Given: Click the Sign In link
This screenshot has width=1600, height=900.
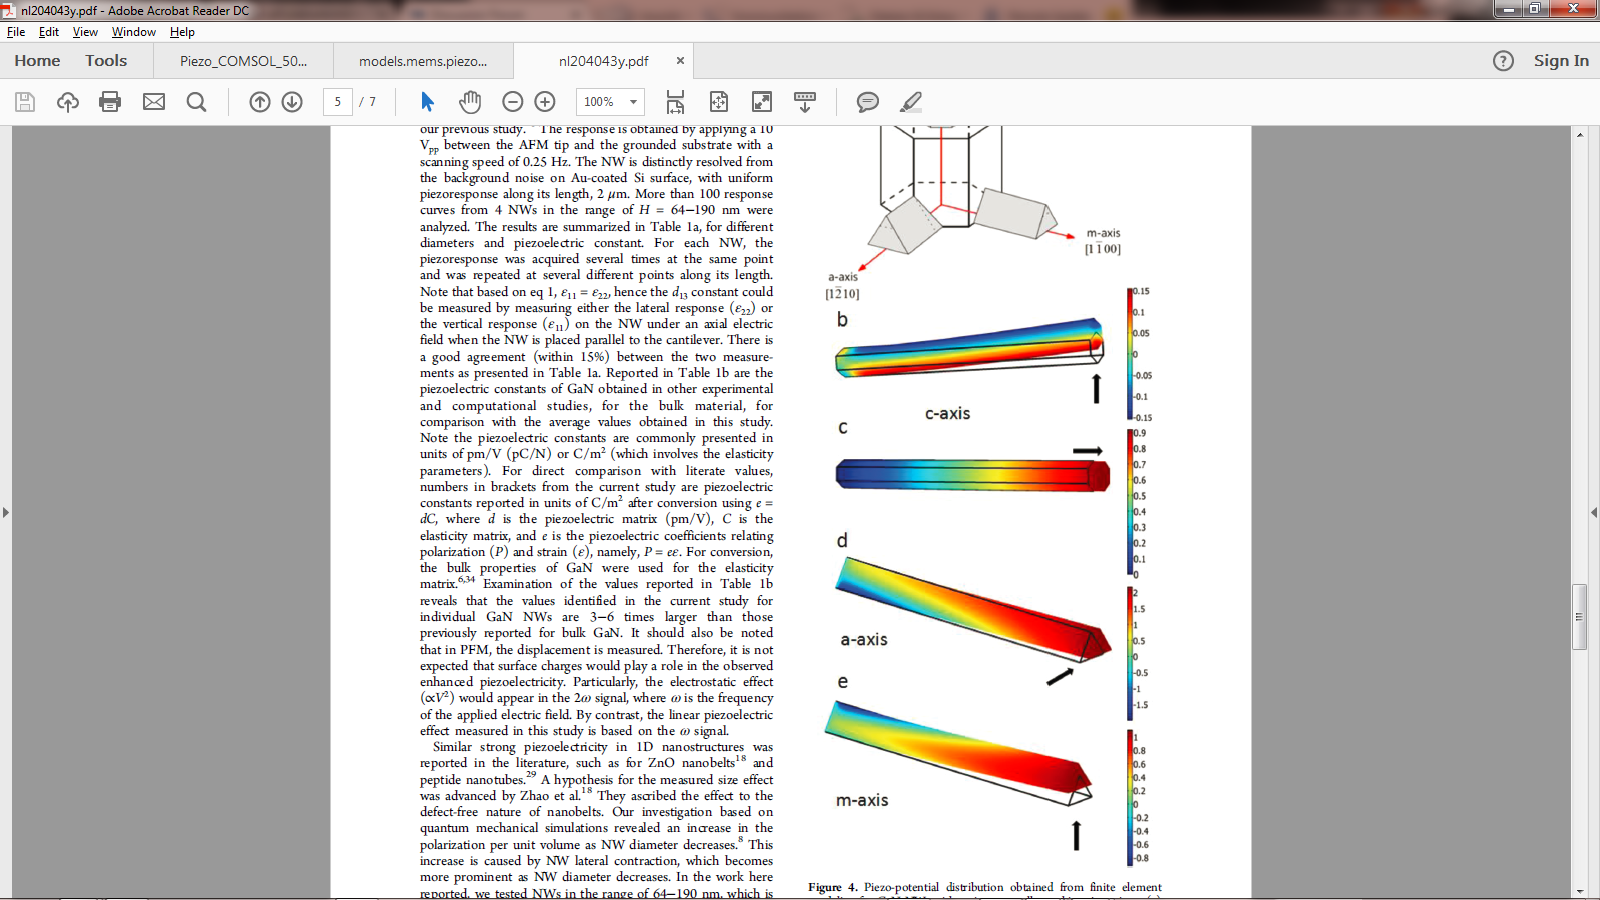Looking at the screenshot, I should point(1560,61).
